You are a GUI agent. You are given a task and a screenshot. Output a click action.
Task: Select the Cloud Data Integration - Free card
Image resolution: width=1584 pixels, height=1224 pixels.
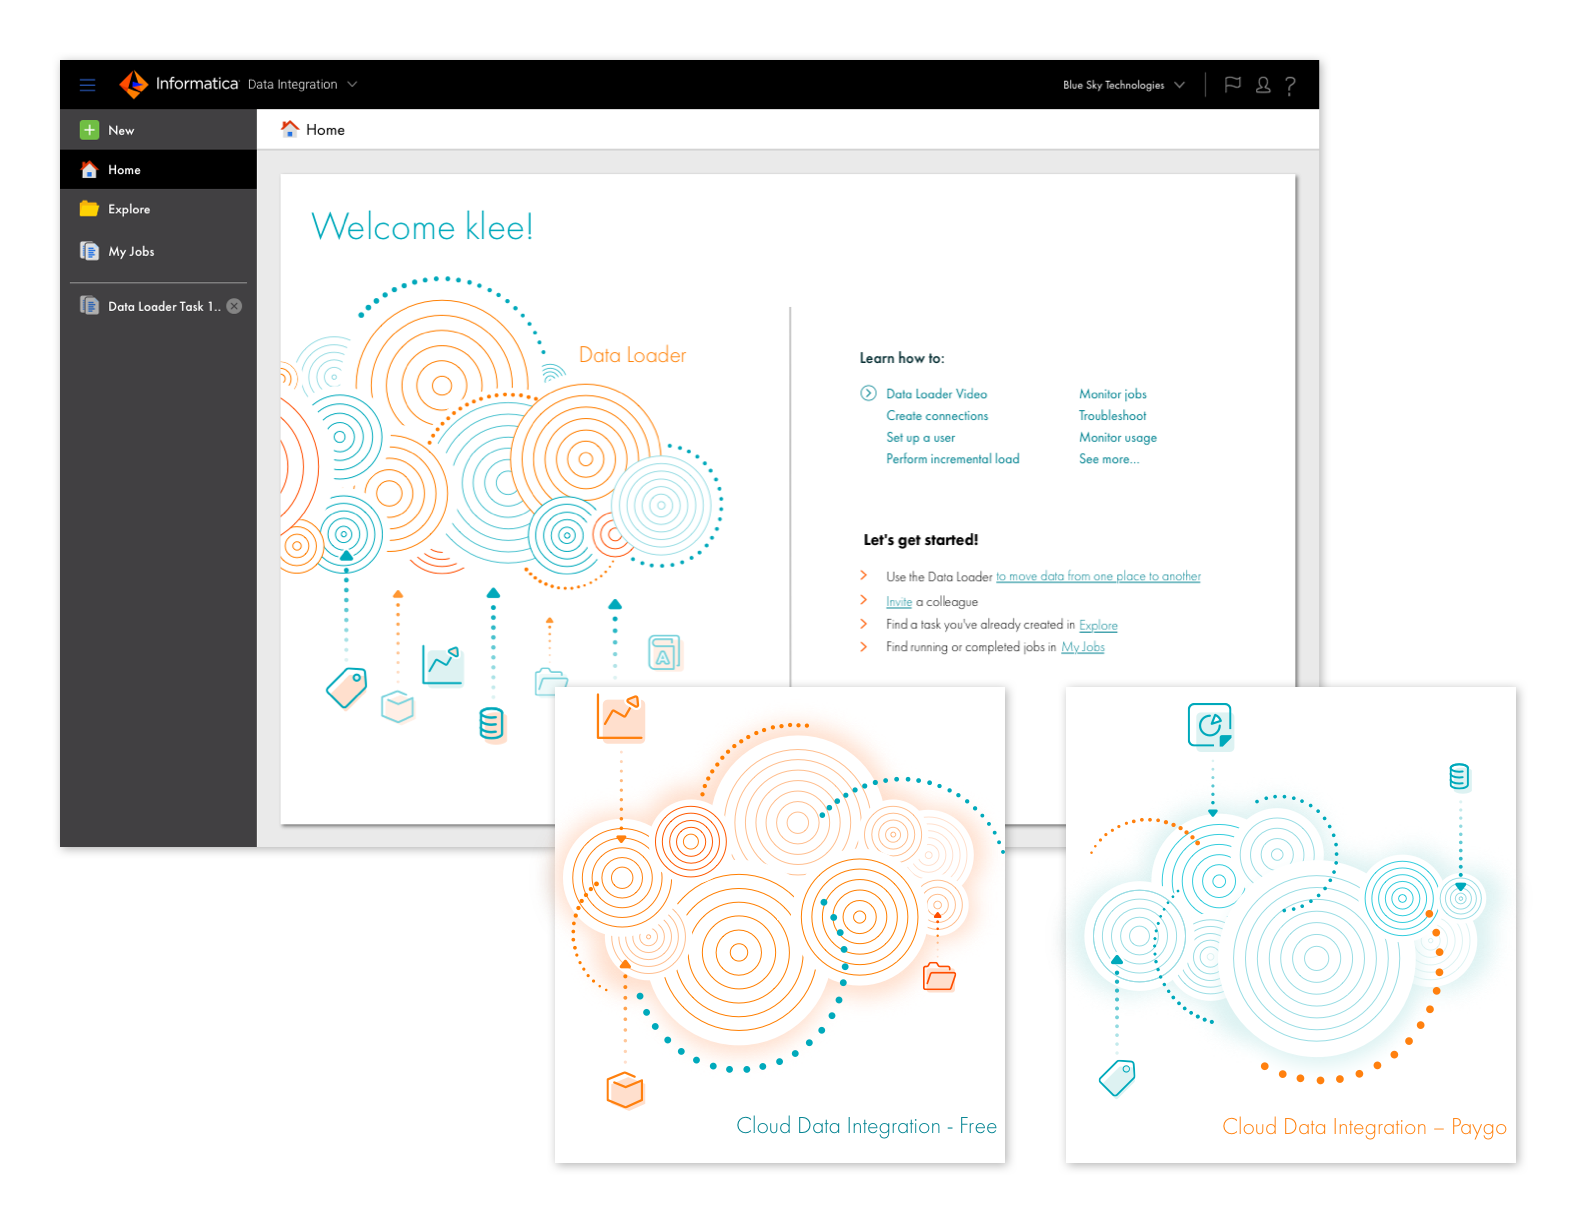click(780, 924)
